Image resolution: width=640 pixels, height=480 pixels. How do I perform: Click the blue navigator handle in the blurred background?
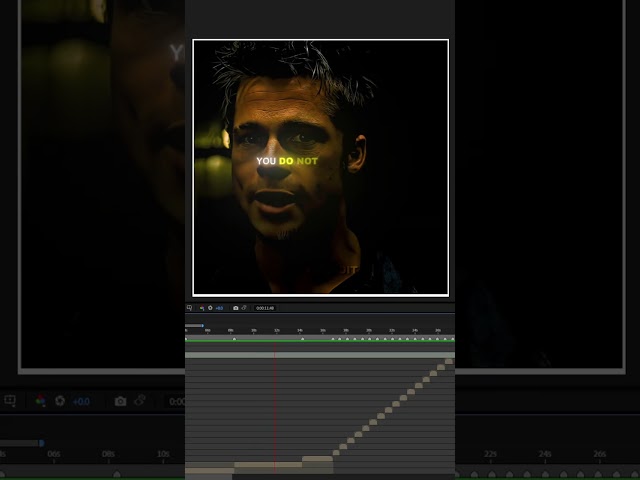point(42,443)
